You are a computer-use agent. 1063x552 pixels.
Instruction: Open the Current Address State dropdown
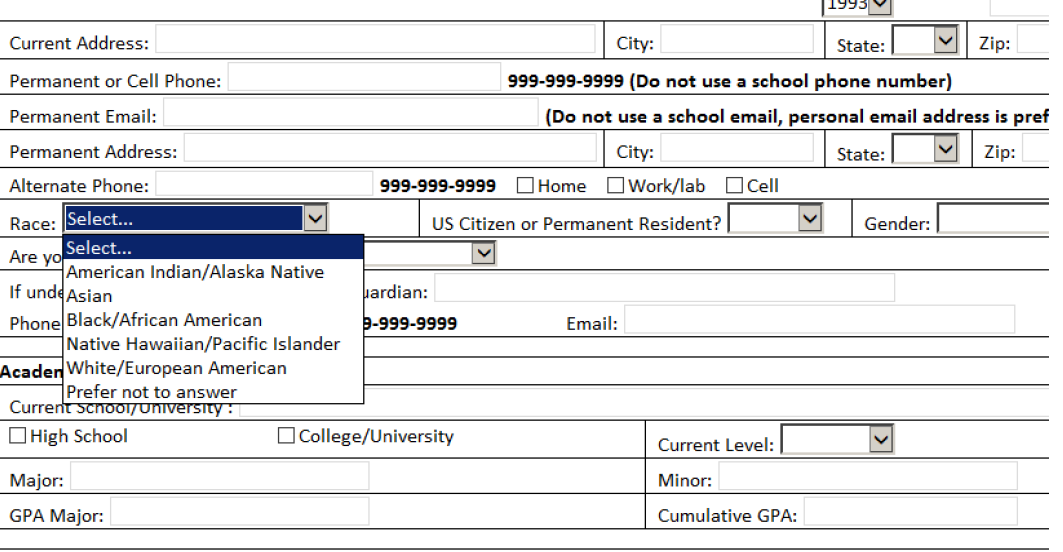click(945, 41)
